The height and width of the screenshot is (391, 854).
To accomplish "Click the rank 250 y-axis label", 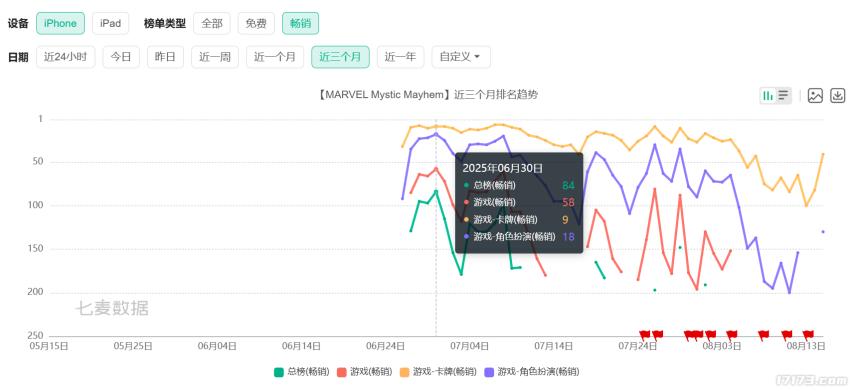I will click(x=36, y=335).
